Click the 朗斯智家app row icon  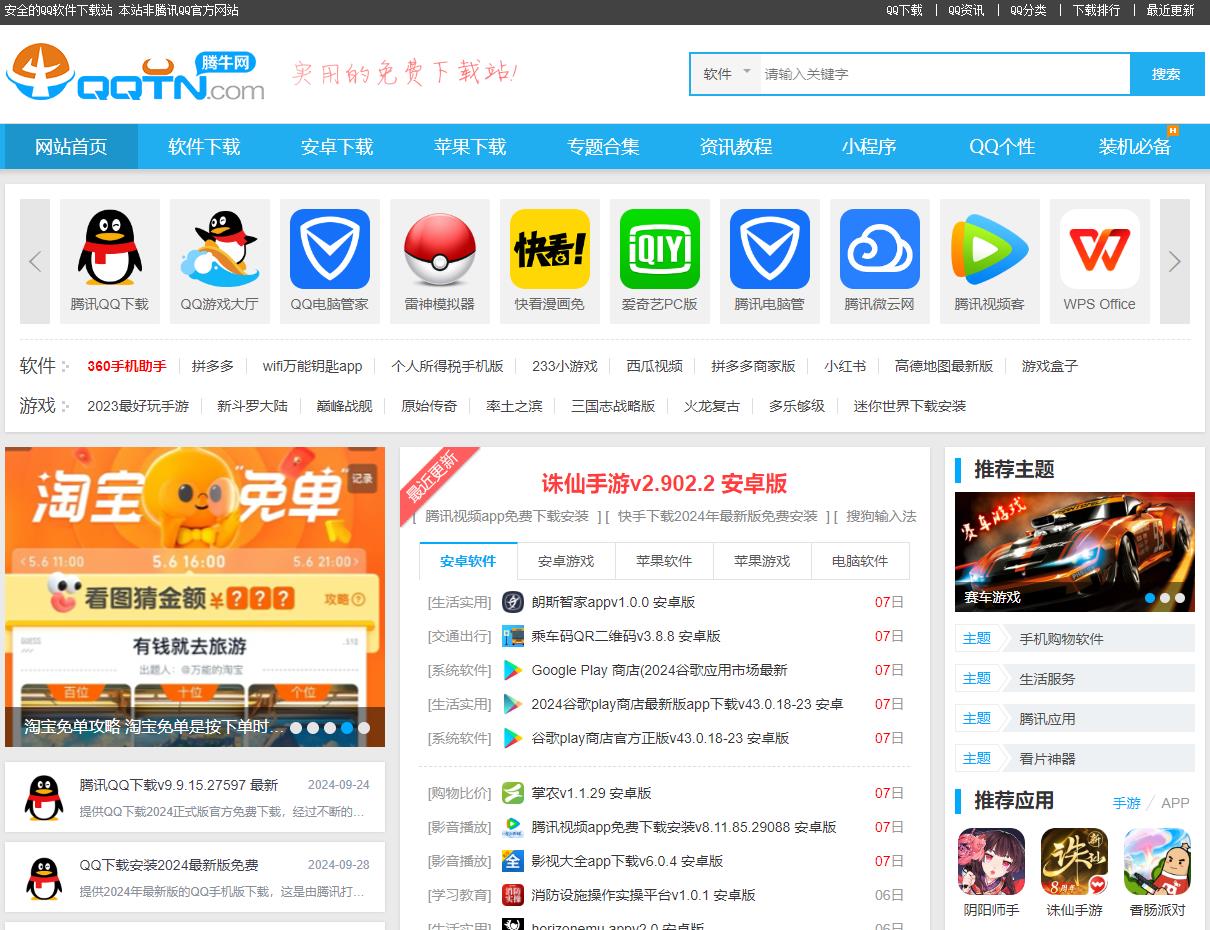click(x=513, y=602)
